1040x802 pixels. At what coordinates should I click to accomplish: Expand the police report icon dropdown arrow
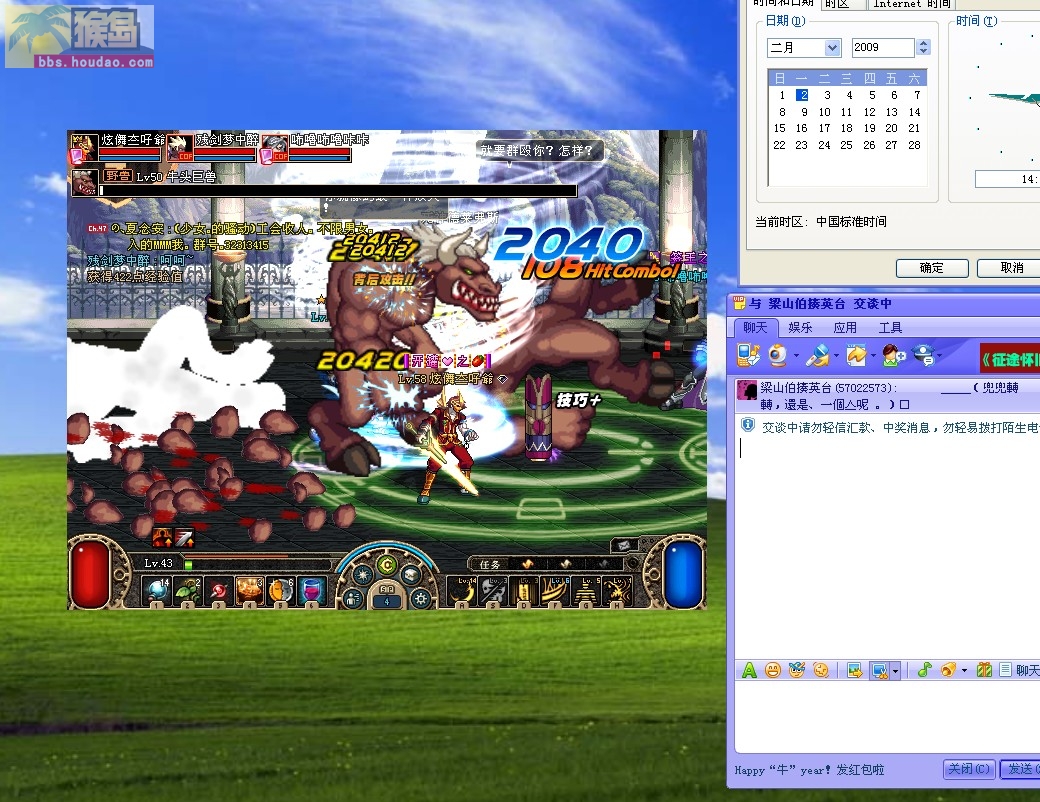[x=940, y=356]
